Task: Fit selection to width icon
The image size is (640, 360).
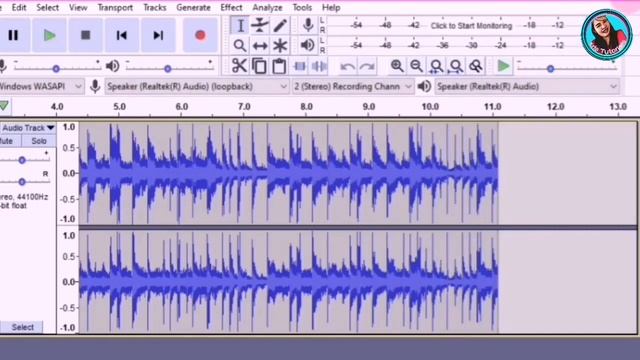Action: click(x=436, y=66)
